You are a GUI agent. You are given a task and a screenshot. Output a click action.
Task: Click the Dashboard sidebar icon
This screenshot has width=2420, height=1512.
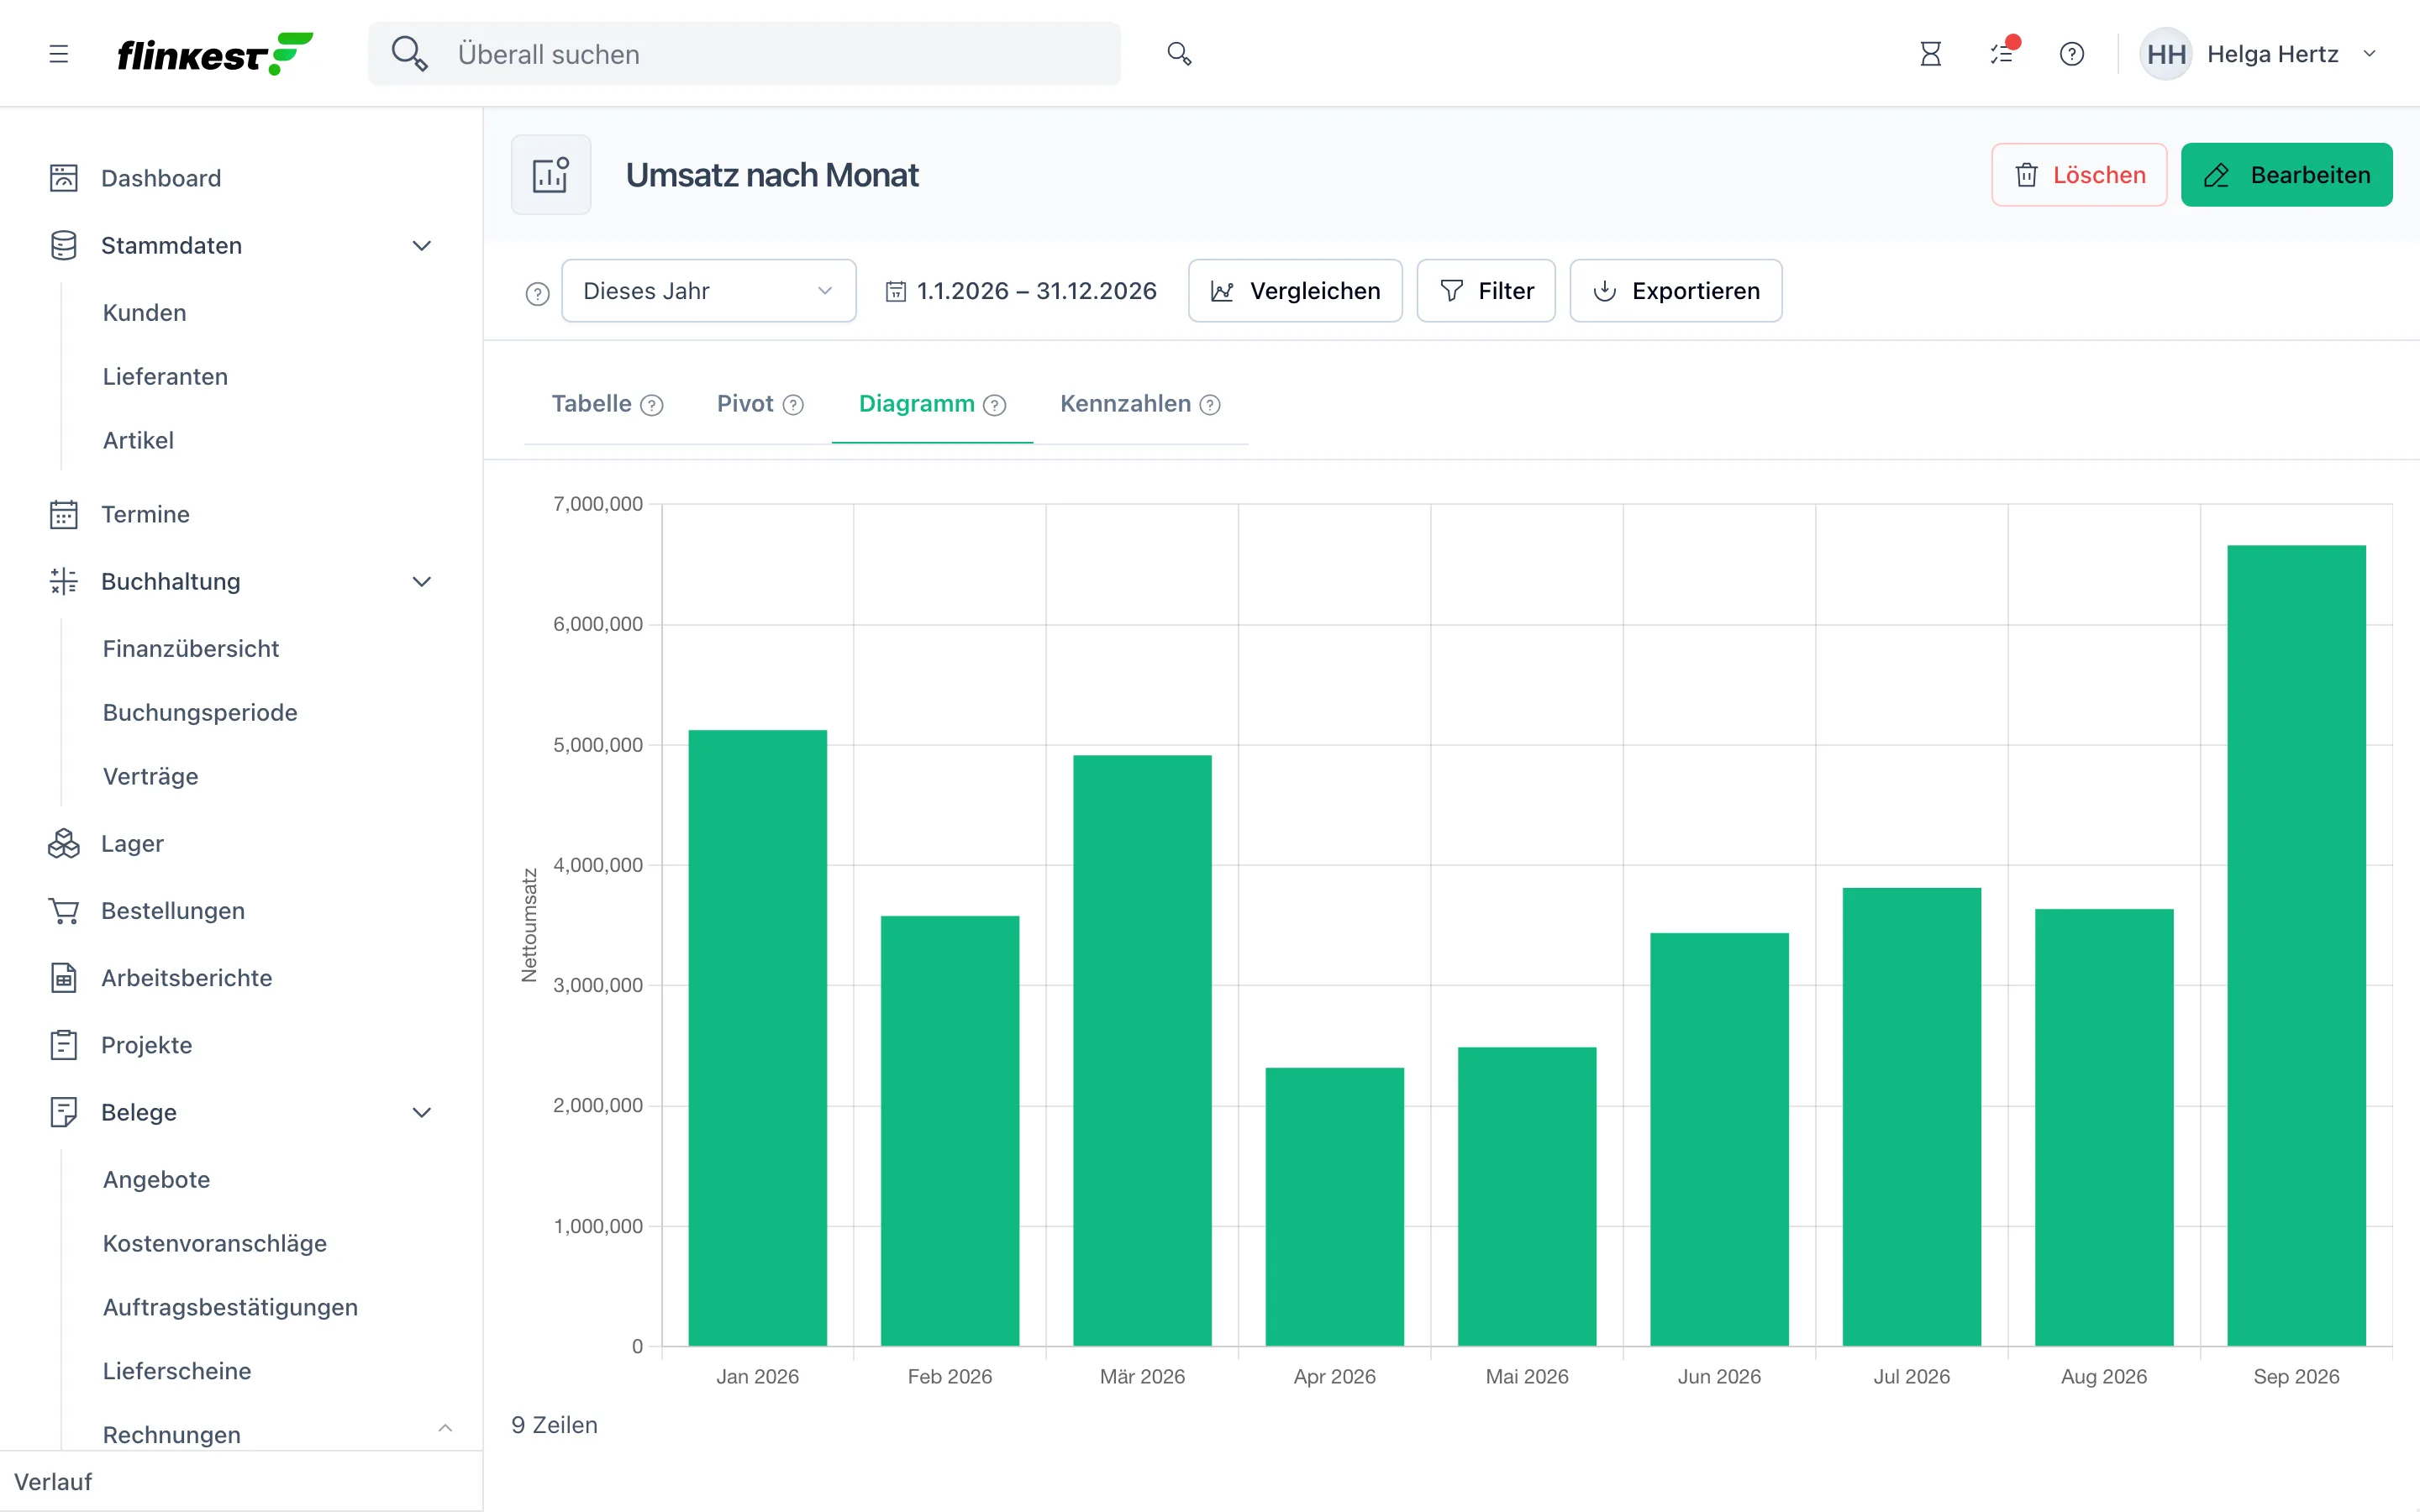[64, 178]
